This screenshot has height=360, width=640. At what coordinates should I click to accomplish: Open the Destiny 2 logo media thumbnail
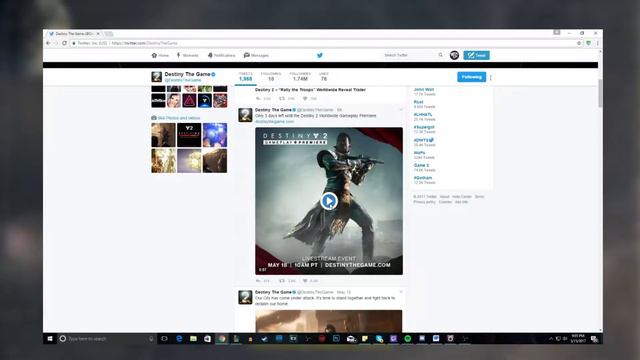pos(189,135)
